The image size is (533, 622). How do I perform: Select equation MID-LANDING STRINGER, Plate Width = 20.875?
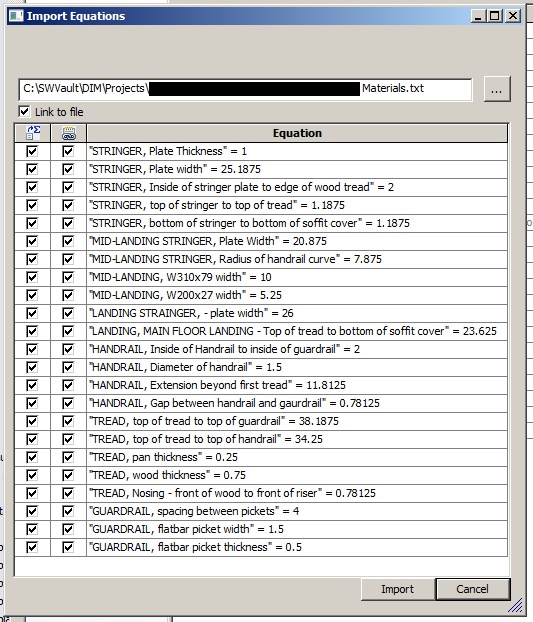[x=297, y=241]
